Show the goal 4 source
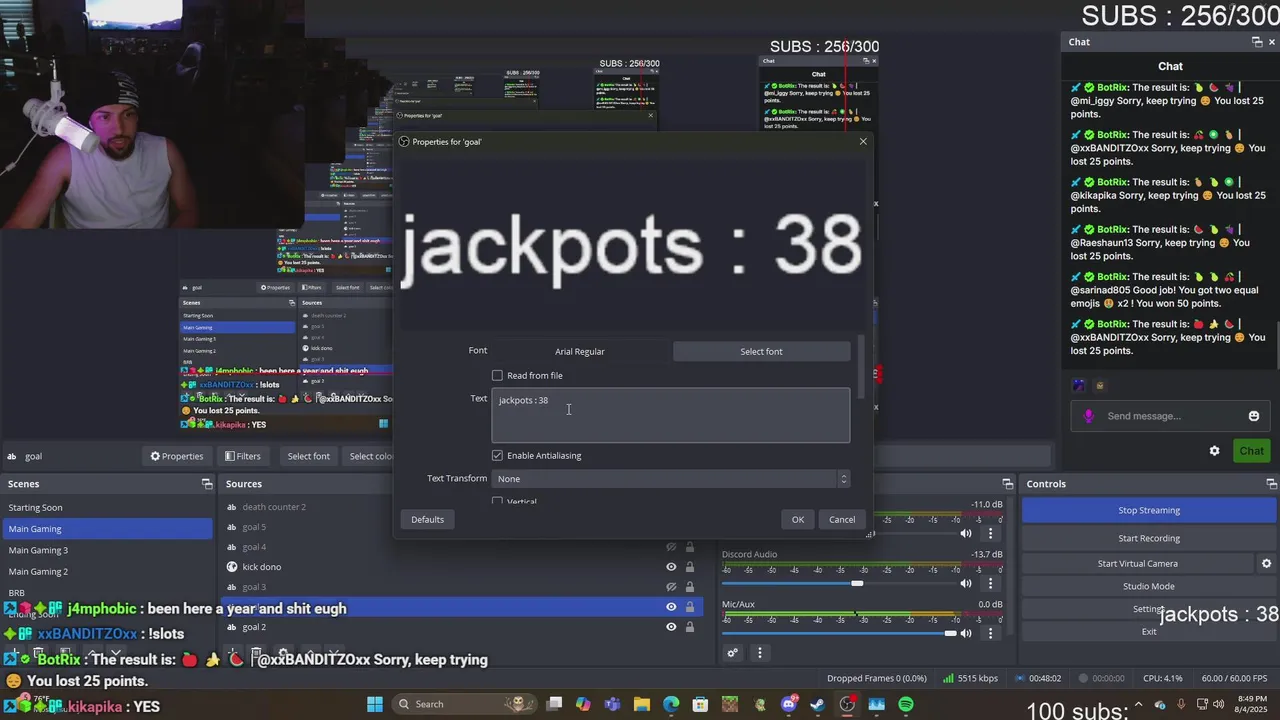1280x720 pixels. [671, 547]
